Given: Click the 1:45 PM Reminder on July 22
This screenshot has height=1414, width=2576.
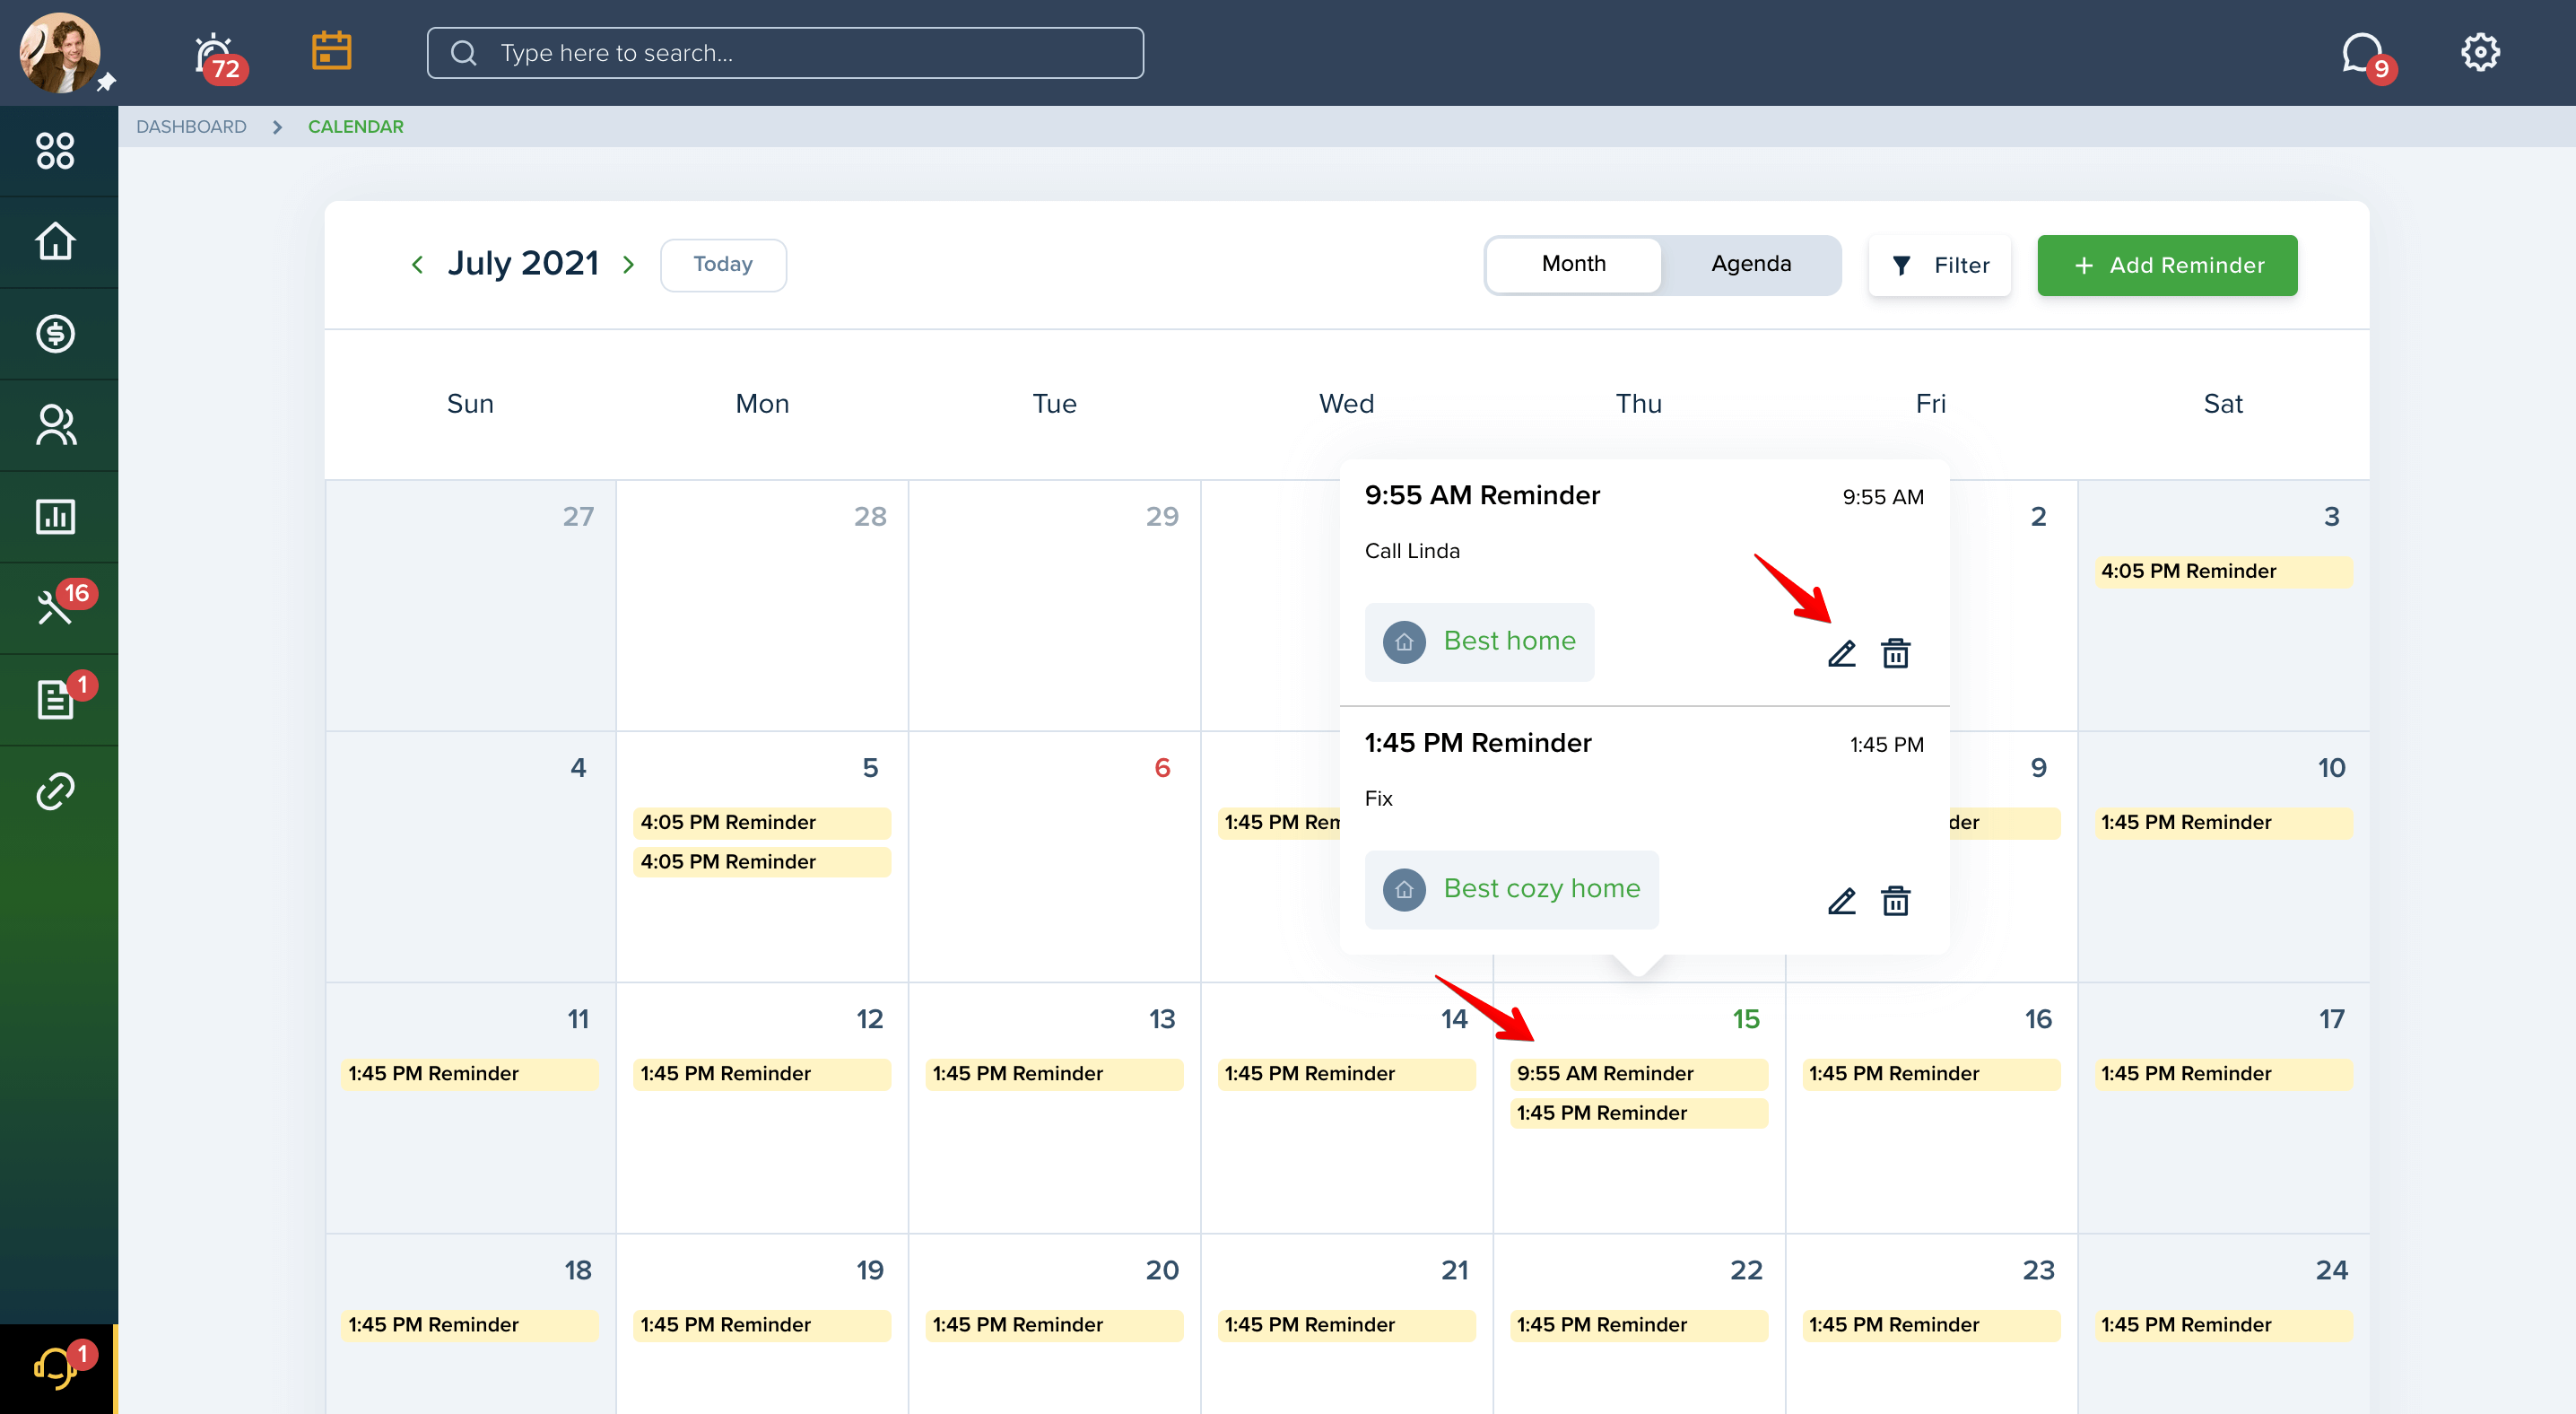Looking at the screenshot, I should pos(1638,1325).
